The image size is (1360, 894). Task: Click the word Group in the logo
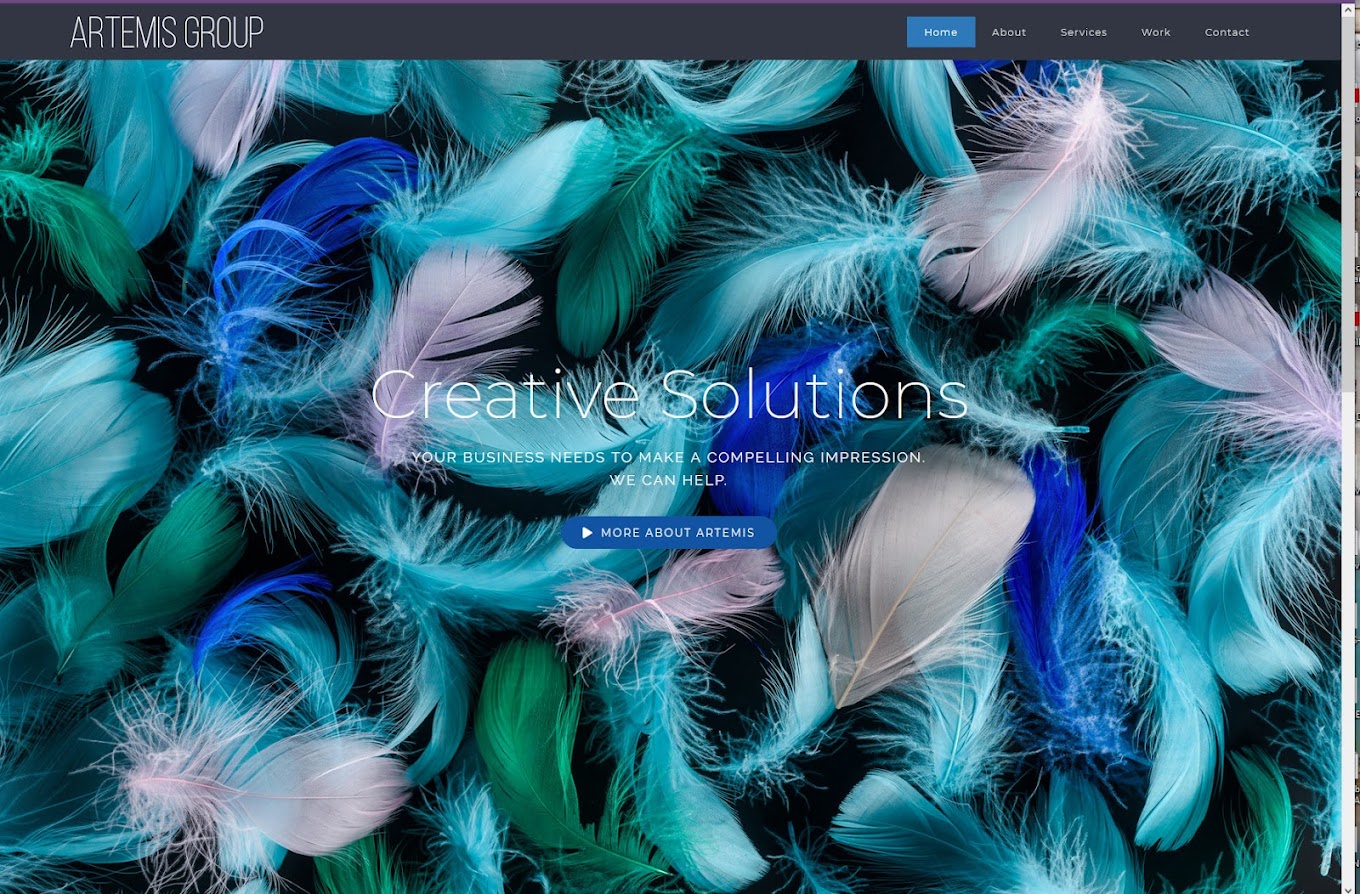tap(222, 33)
